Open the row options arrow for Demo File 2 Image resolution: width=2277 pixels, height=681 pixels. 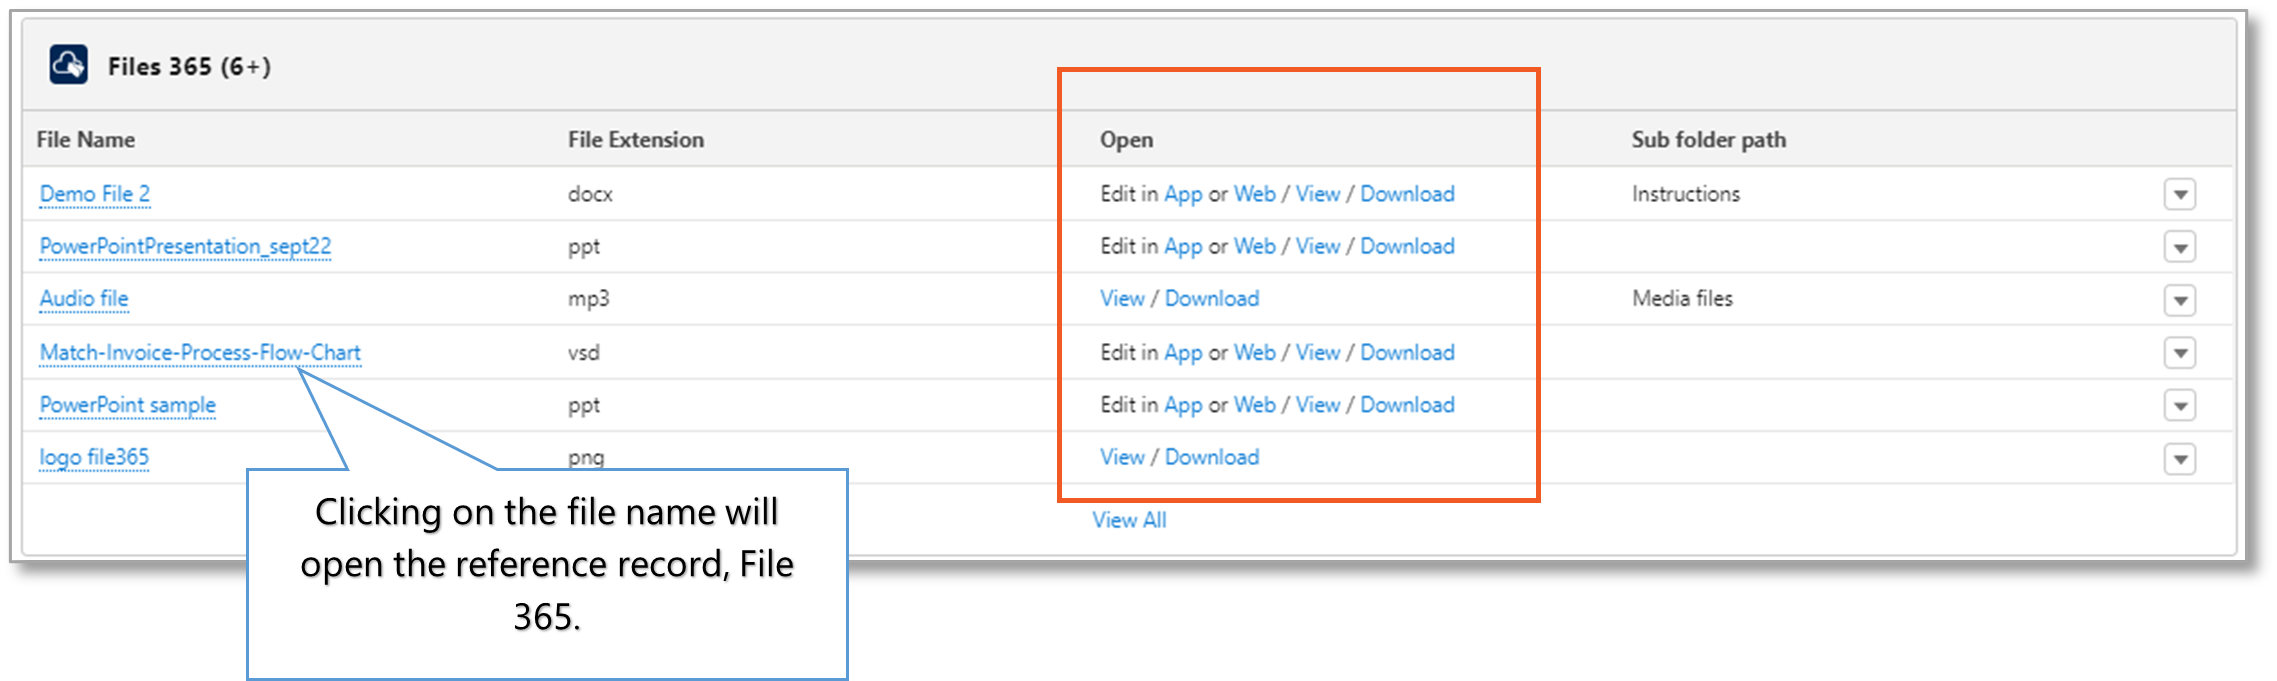coord(2180,194)
